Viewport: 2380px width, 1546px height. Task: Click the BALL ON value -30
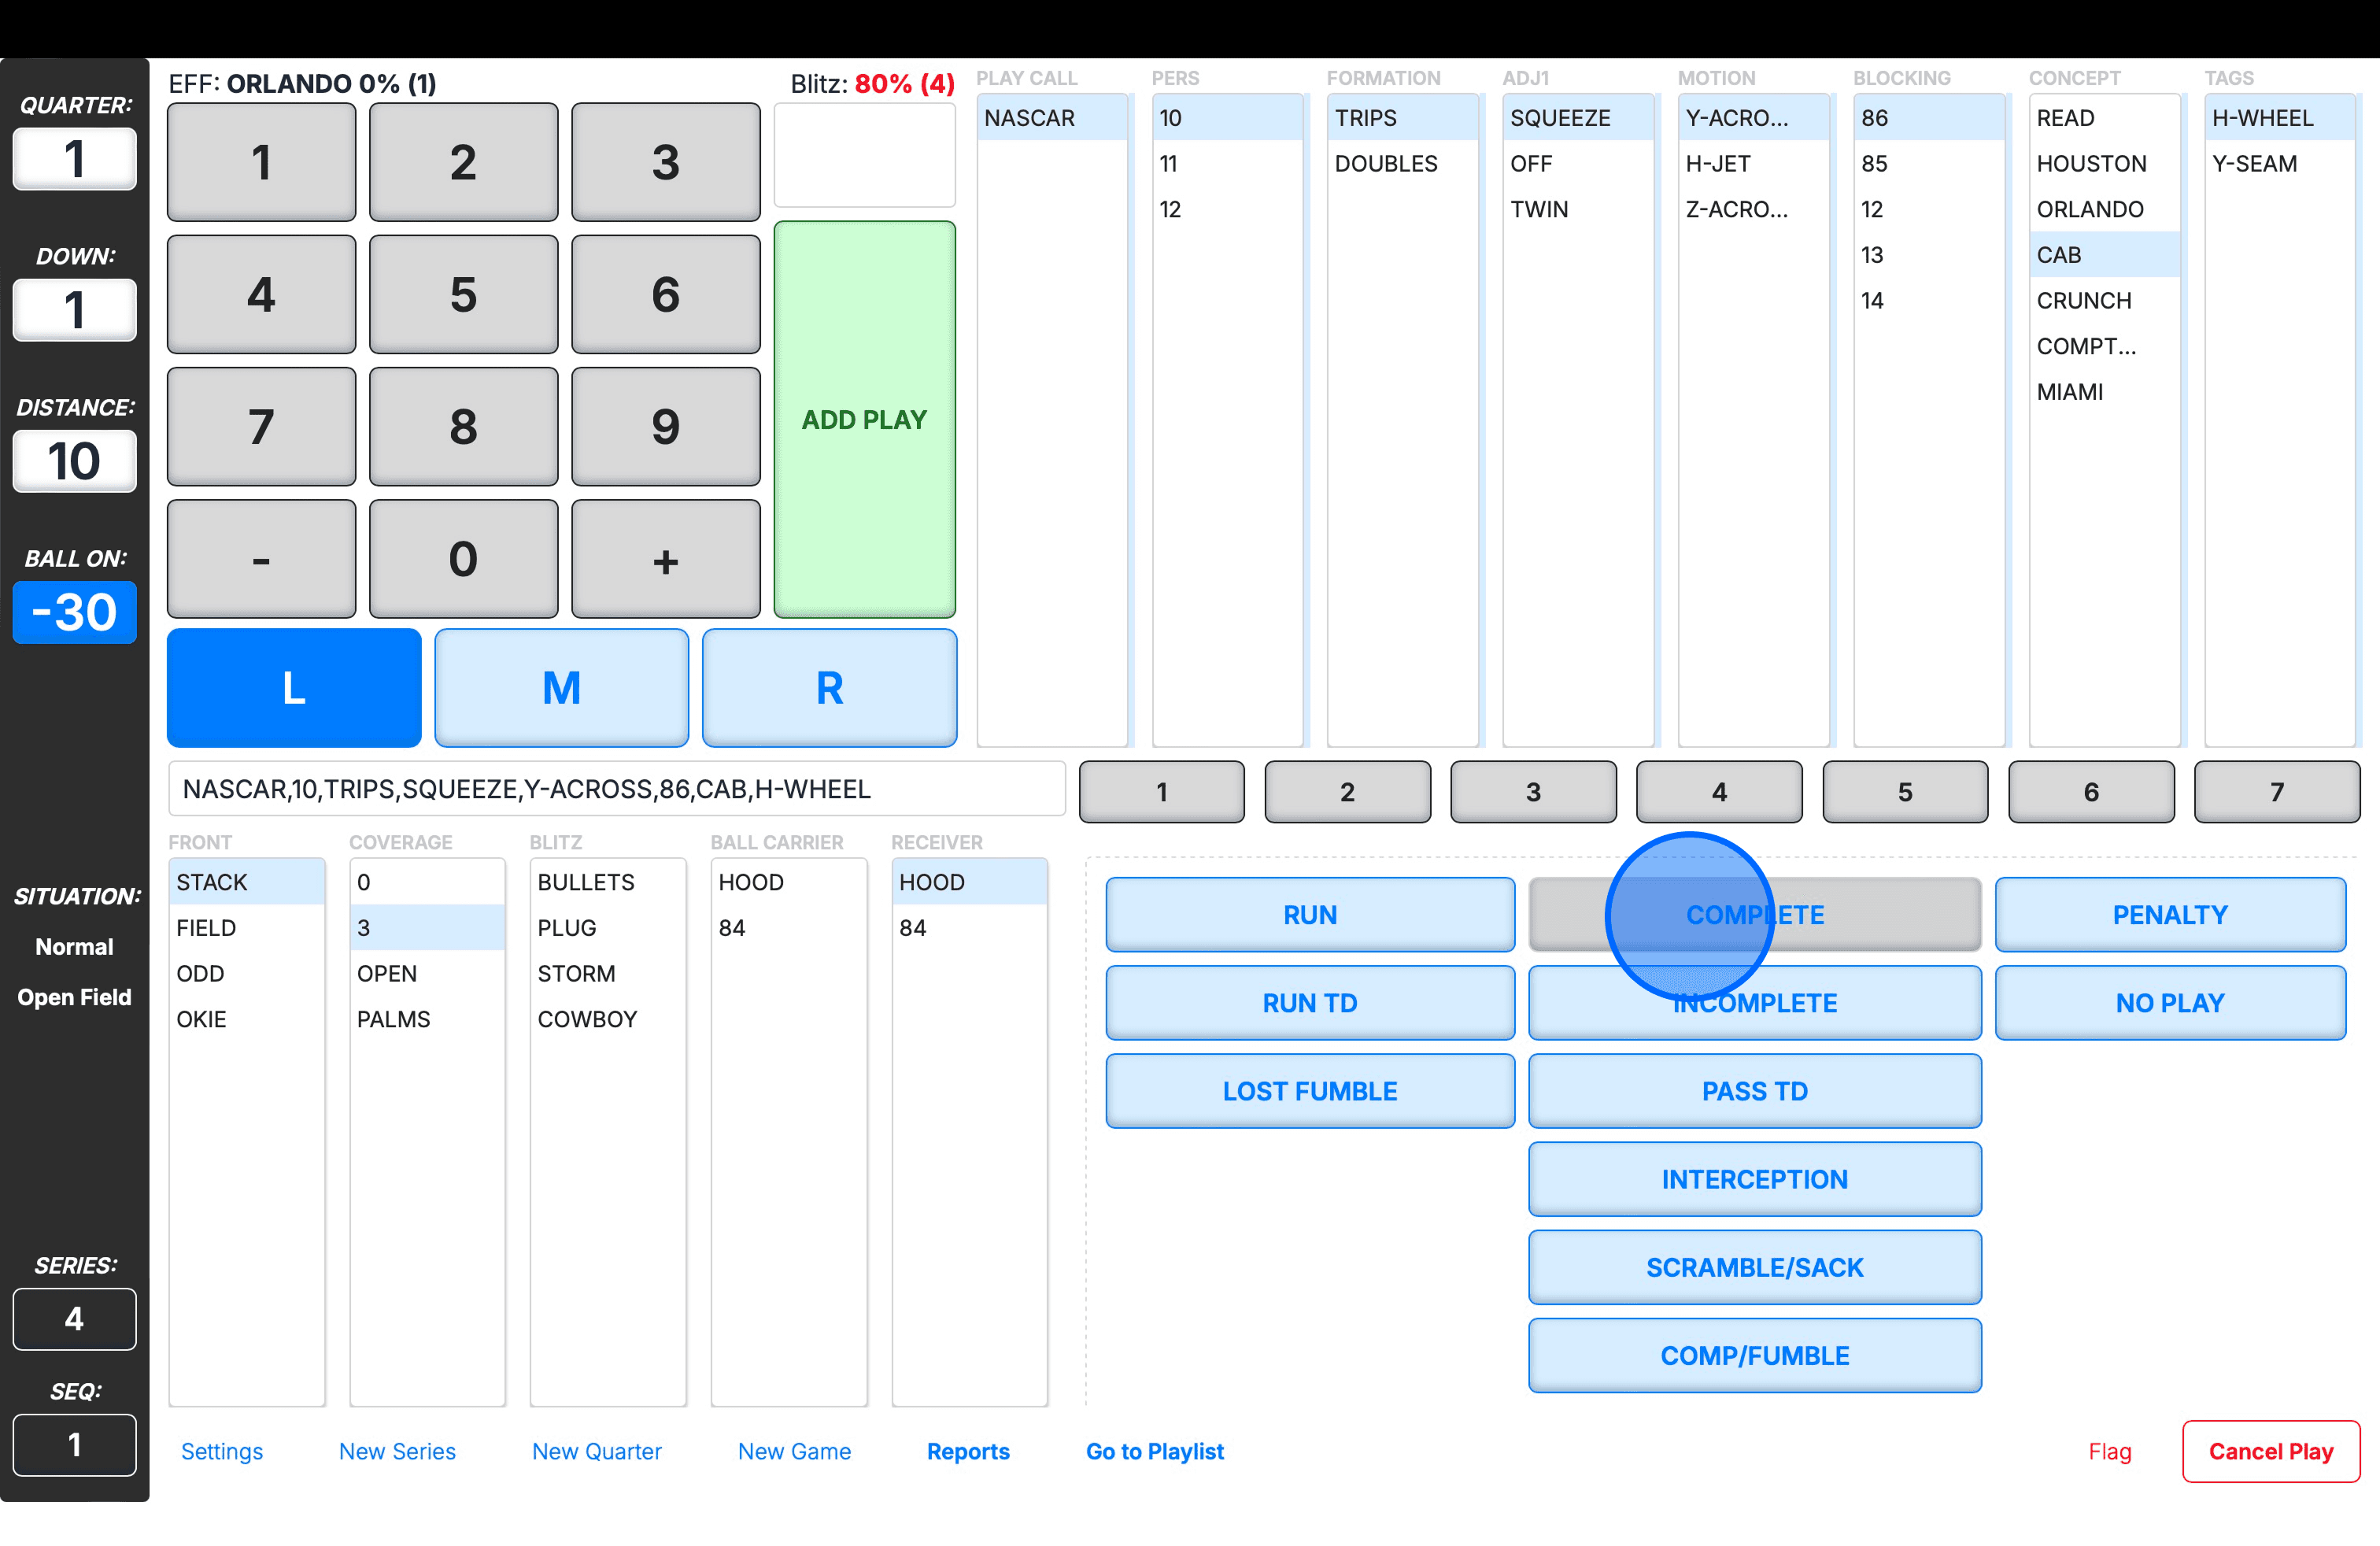75,612
